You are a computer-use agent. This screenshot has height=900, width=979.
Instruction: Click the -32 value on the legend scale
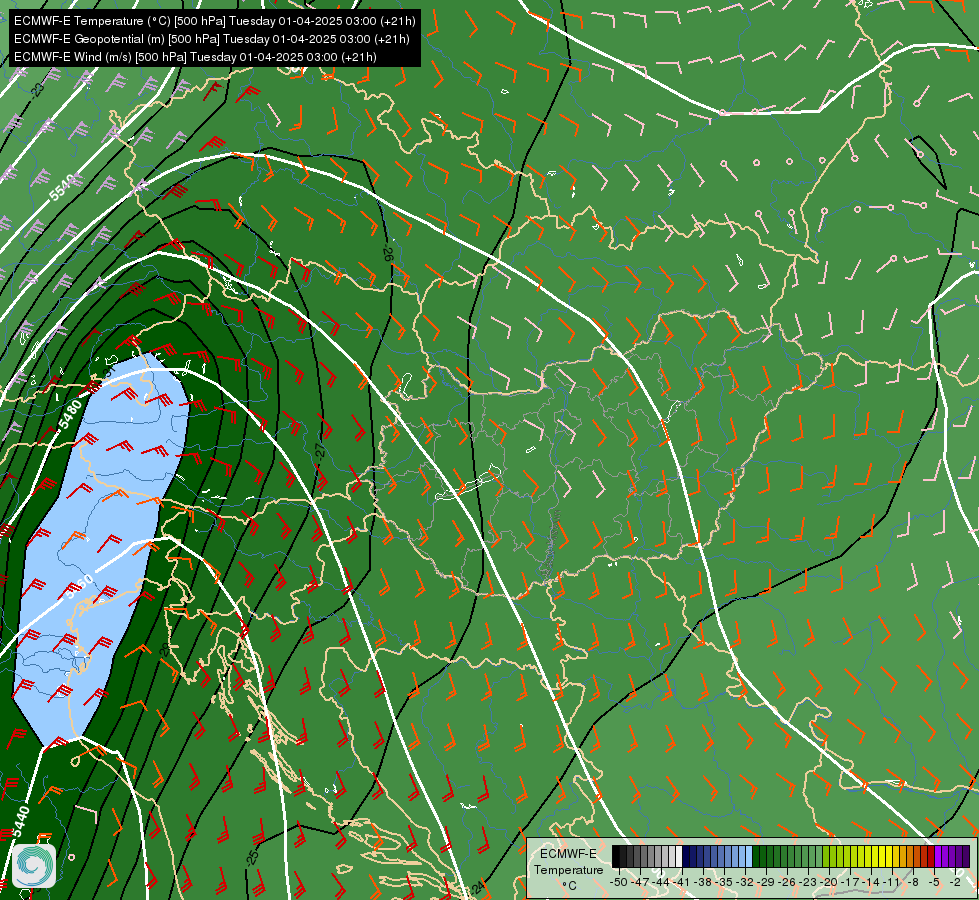click(x=745, y=883)
